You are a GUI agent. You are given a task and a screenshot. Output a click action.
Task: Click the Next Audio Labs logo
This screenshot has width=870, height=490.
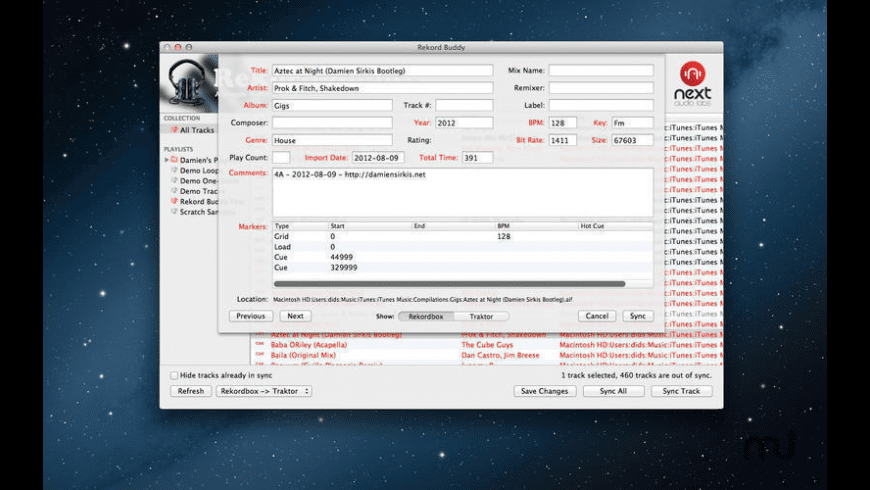click(692, 82)
